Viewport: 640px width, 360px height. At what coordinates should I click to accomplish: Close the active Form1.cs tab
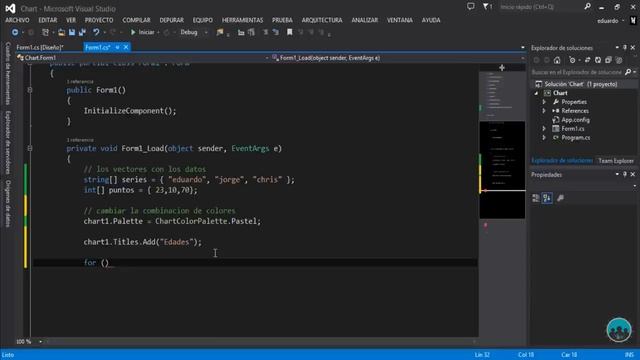point(126,47)
